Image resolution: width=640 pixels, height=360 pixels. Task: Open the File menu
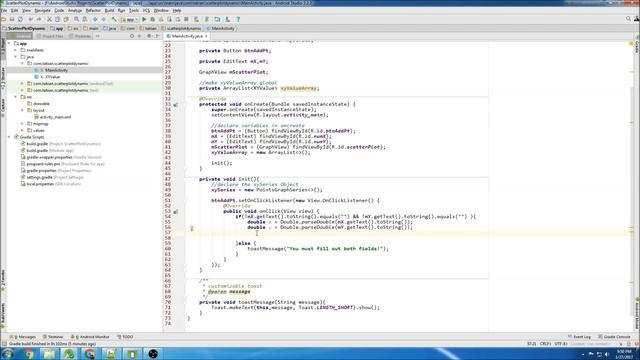(4, 10)
